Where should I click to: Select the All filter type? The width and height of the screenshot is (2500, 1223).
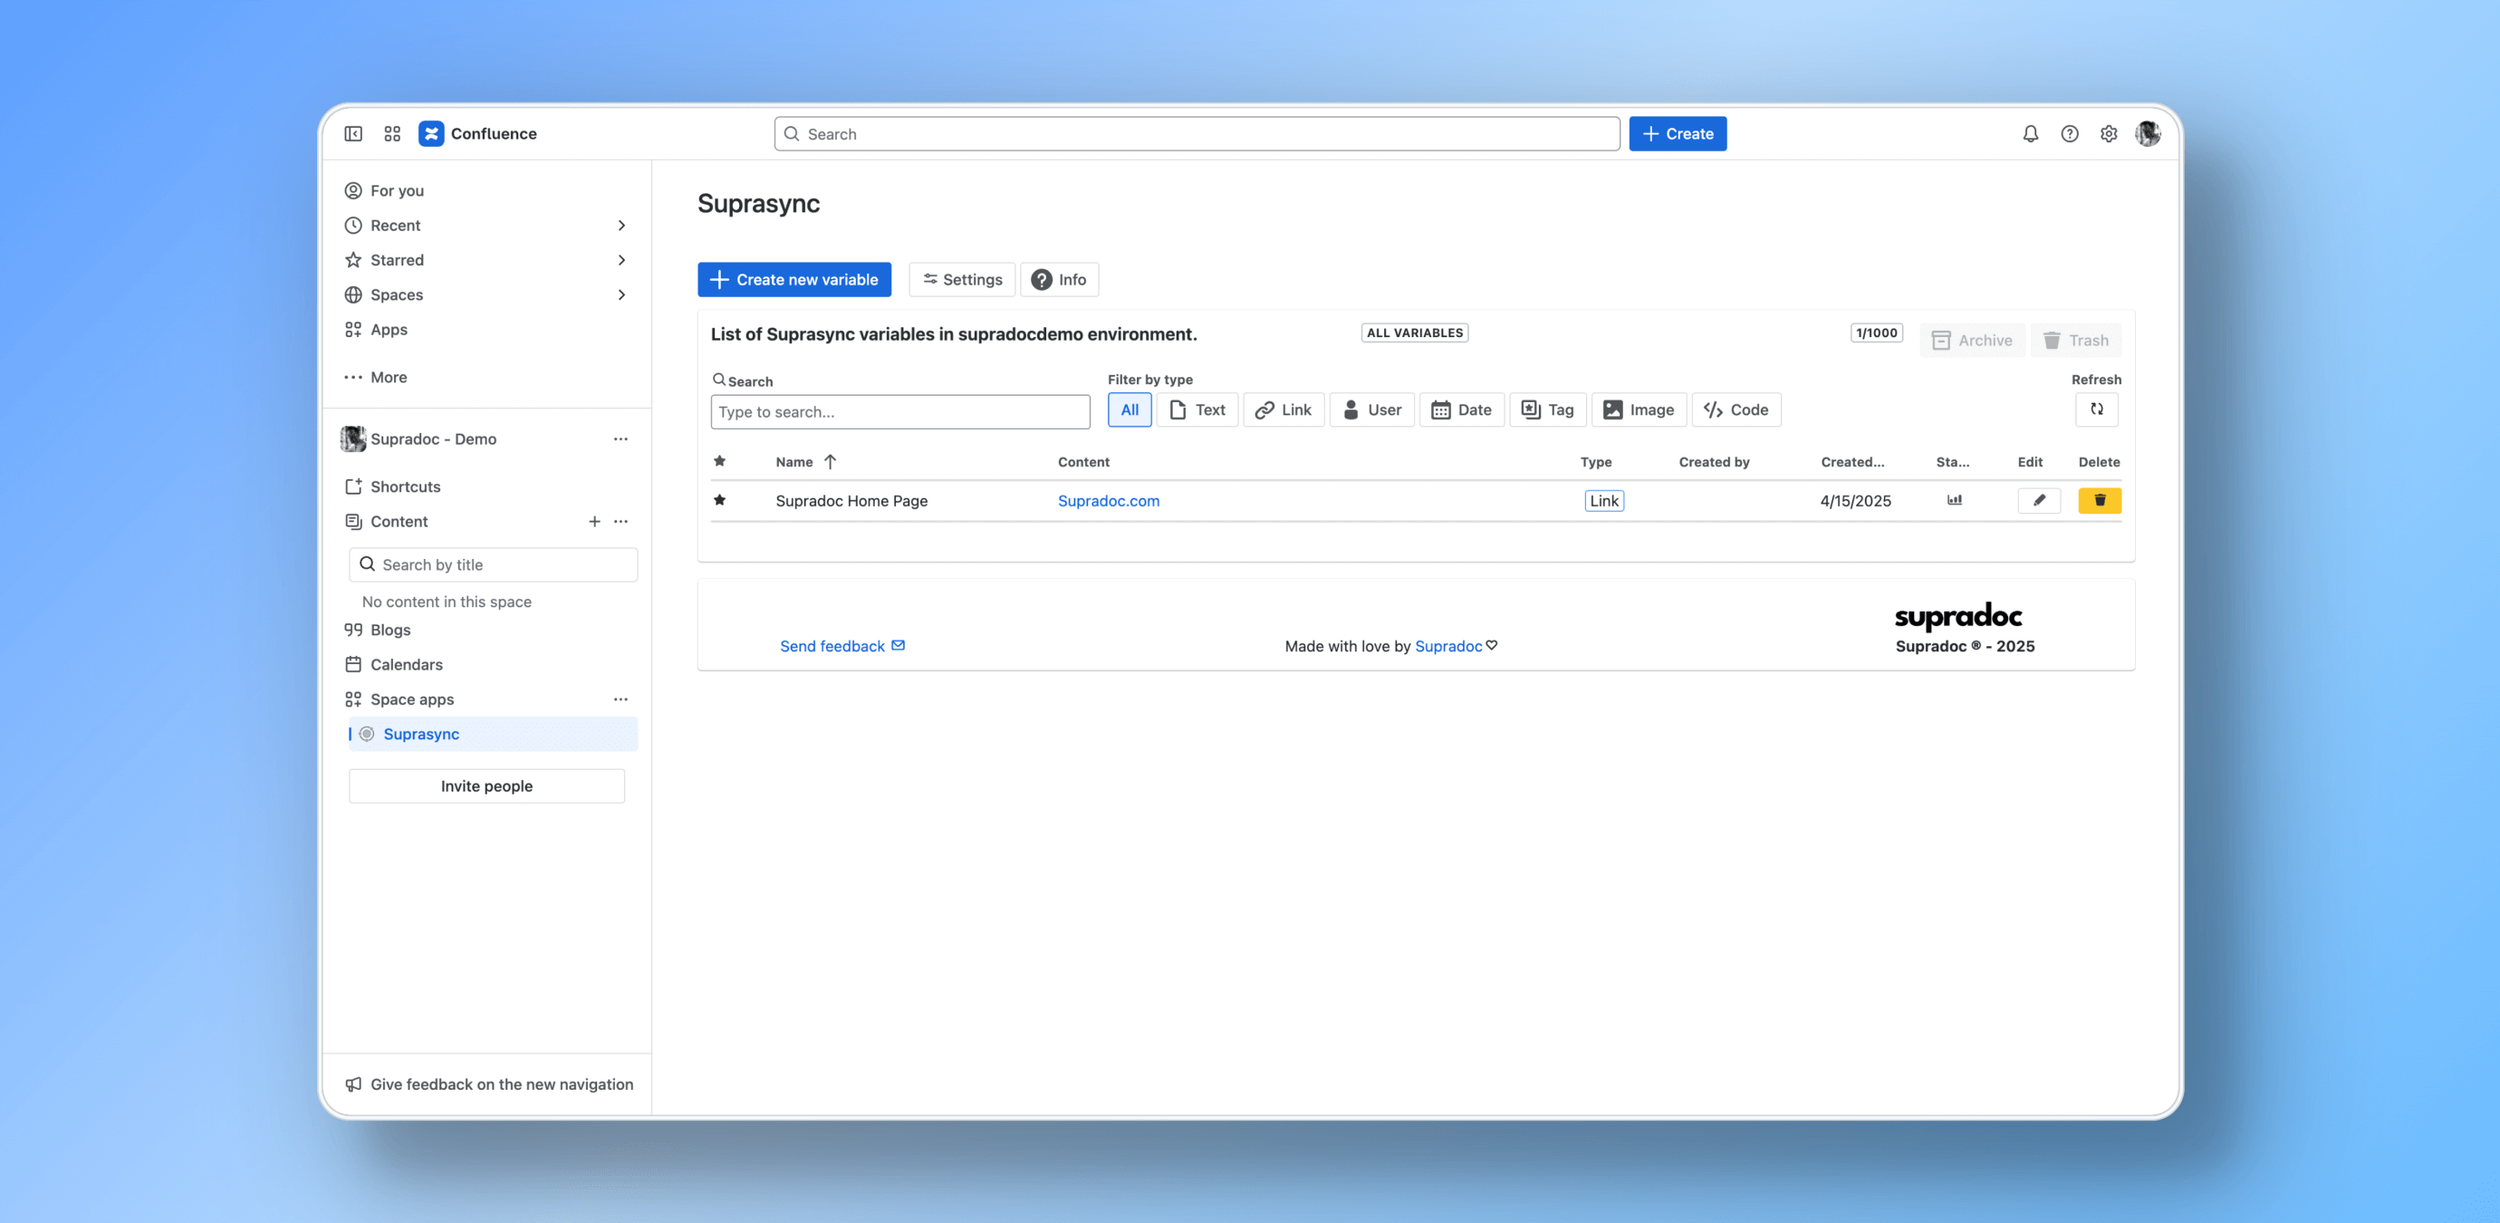coord(1129,410)
